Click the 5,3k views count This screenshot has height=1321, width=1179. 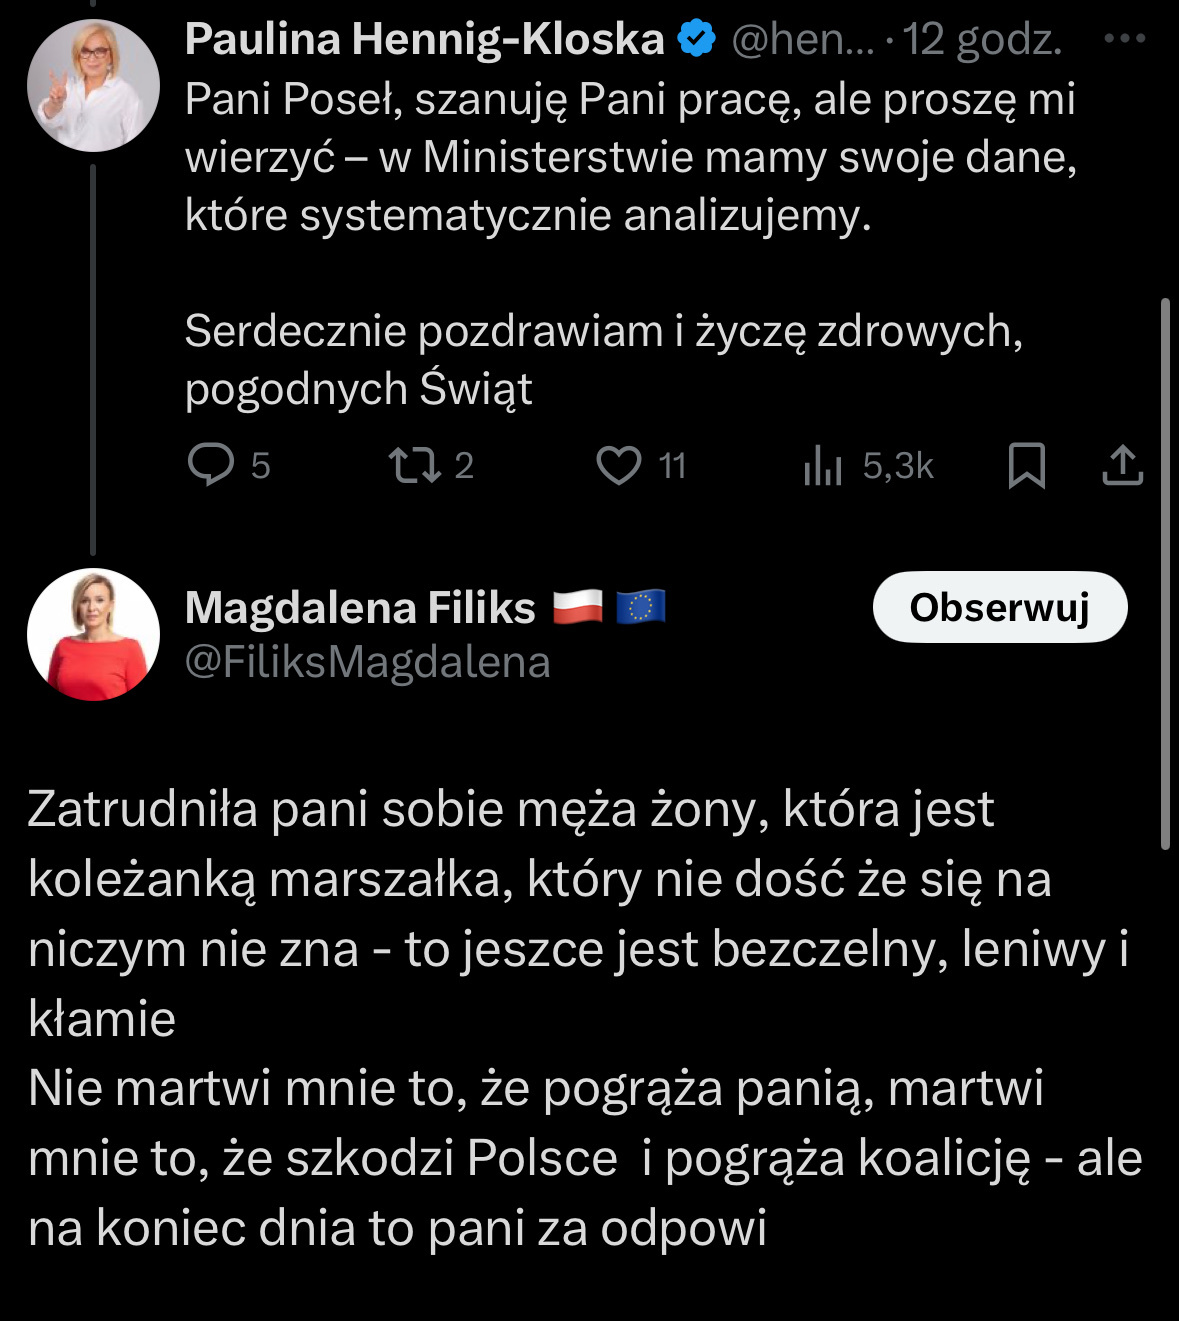[x=897, y=465]
